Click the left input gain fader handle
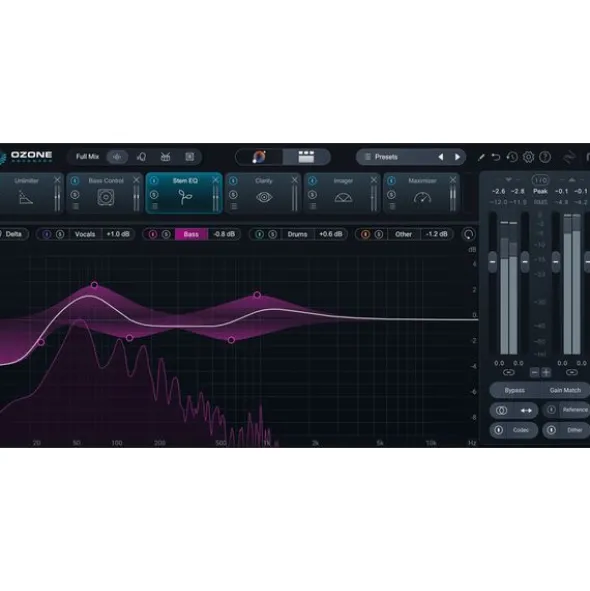This screenshot has width=590, height=591. coord(492,262)
